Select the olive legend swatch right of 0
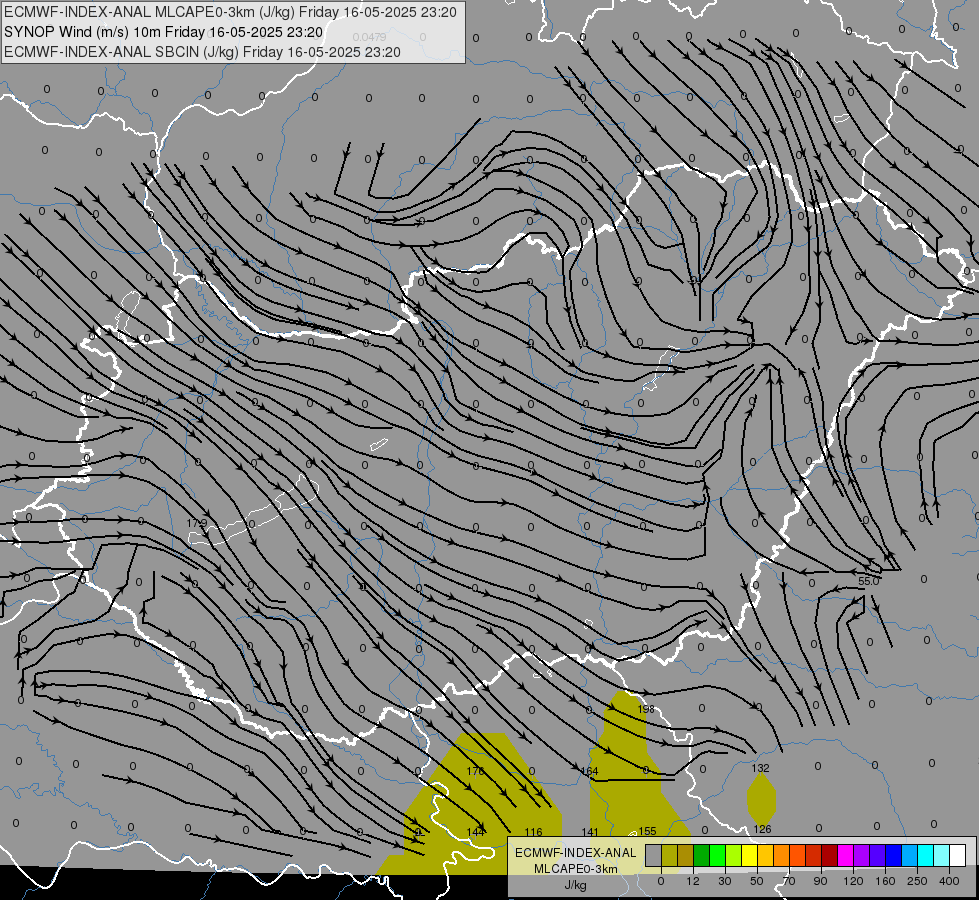The height and width of the screenshot is (900, 979). tap(669, 855)
